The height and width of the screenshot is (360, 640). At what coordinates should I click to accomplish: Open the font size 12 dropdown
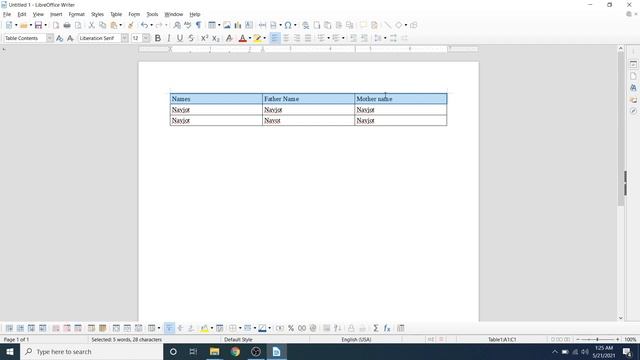click(146, 38)
